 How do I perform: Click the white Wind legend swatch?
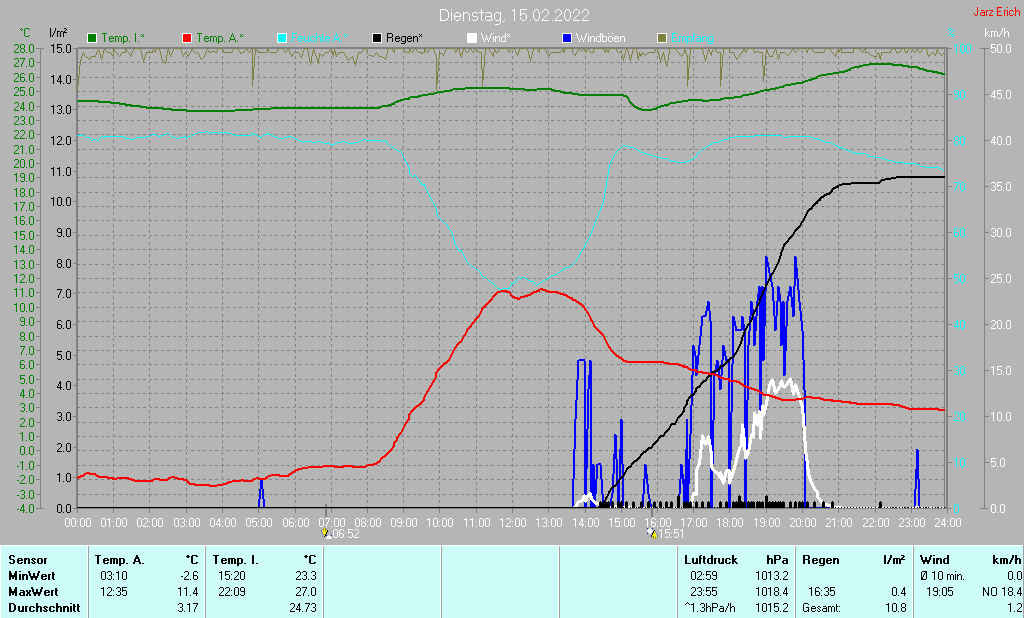click(x=472, y=38)
